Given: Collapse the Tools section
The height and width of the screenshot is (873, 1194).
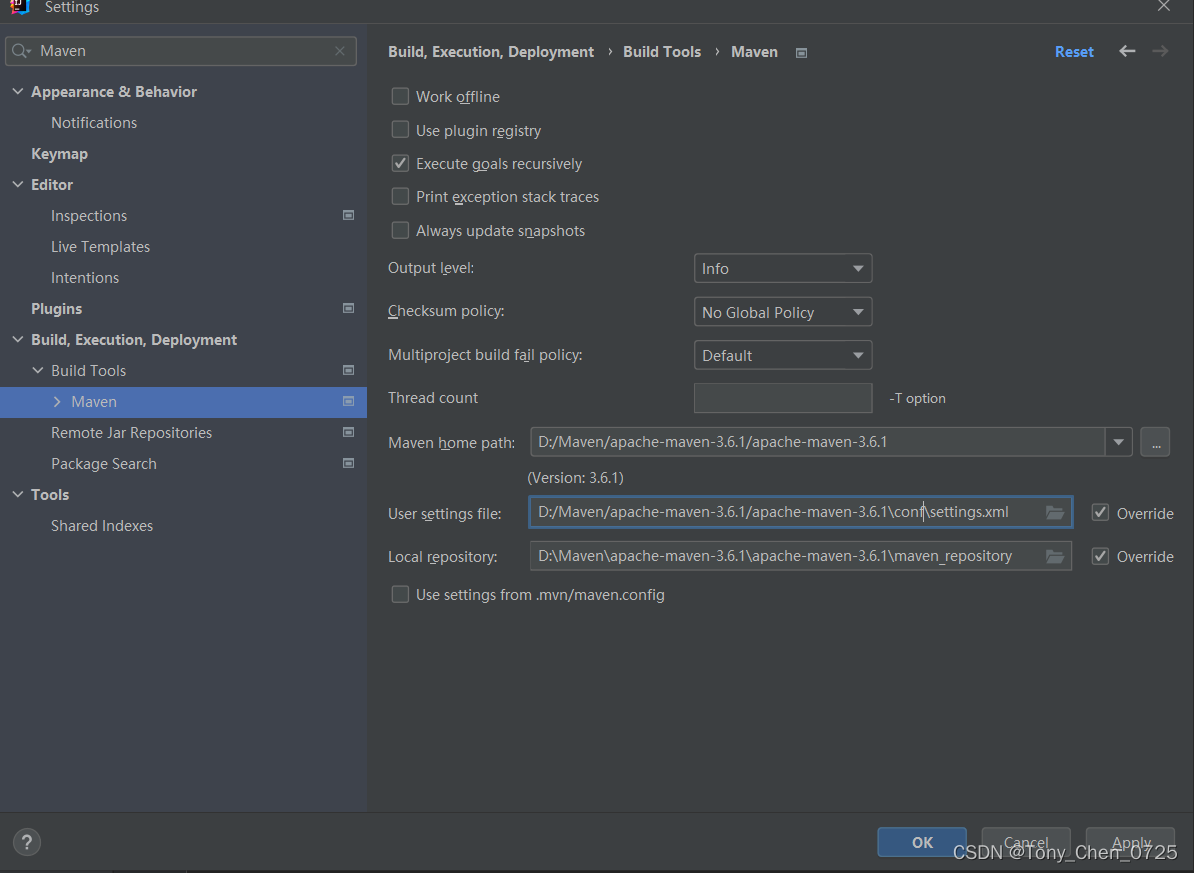Looking at the screenshot, I should (x=18, y=494).
